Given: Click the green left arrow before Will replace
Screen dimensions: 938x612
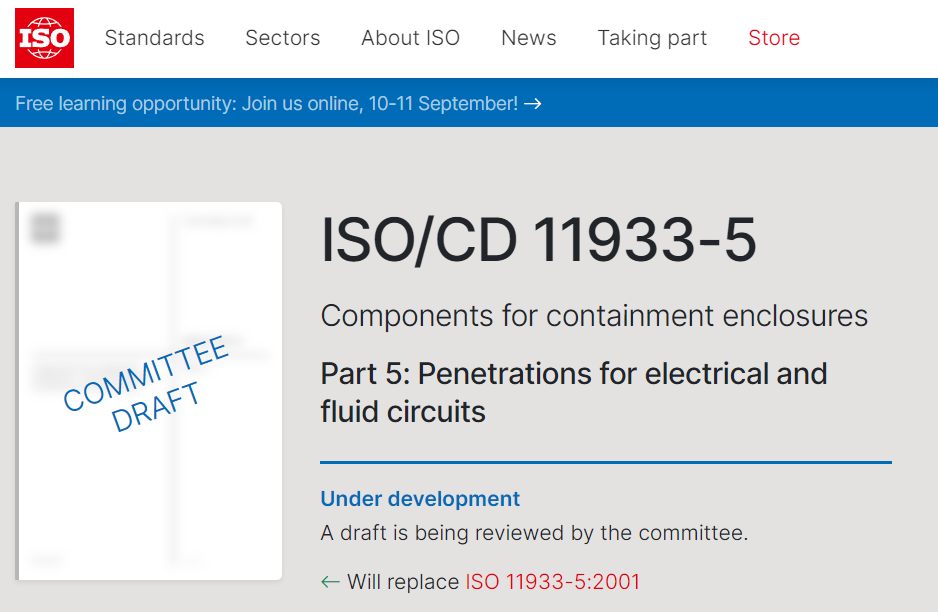Looking at the screenshot, I should pos(330,581).
